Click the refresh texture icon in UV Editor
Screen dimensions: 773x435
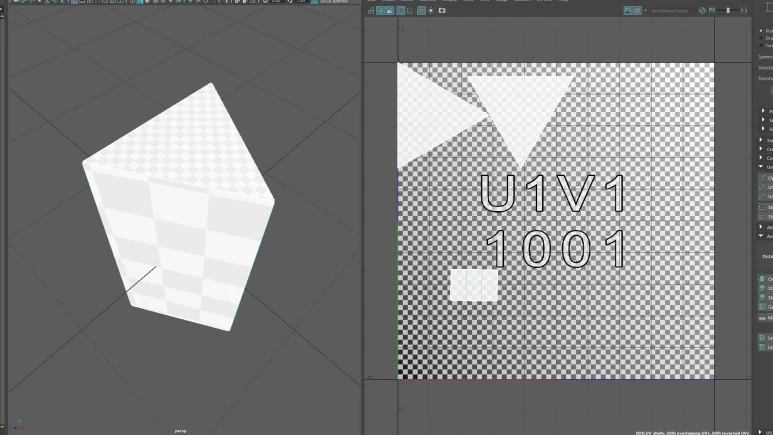703,10
